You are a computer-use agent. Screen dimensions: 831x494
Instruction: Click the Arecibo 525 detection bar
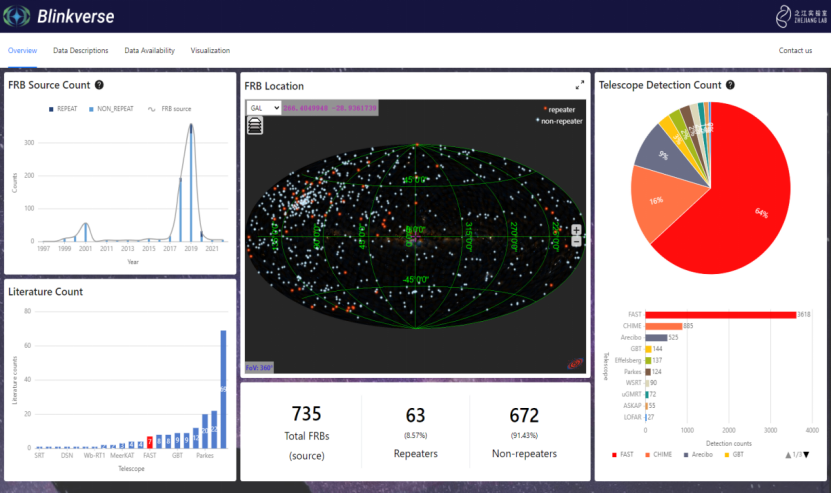coord(656,338)
